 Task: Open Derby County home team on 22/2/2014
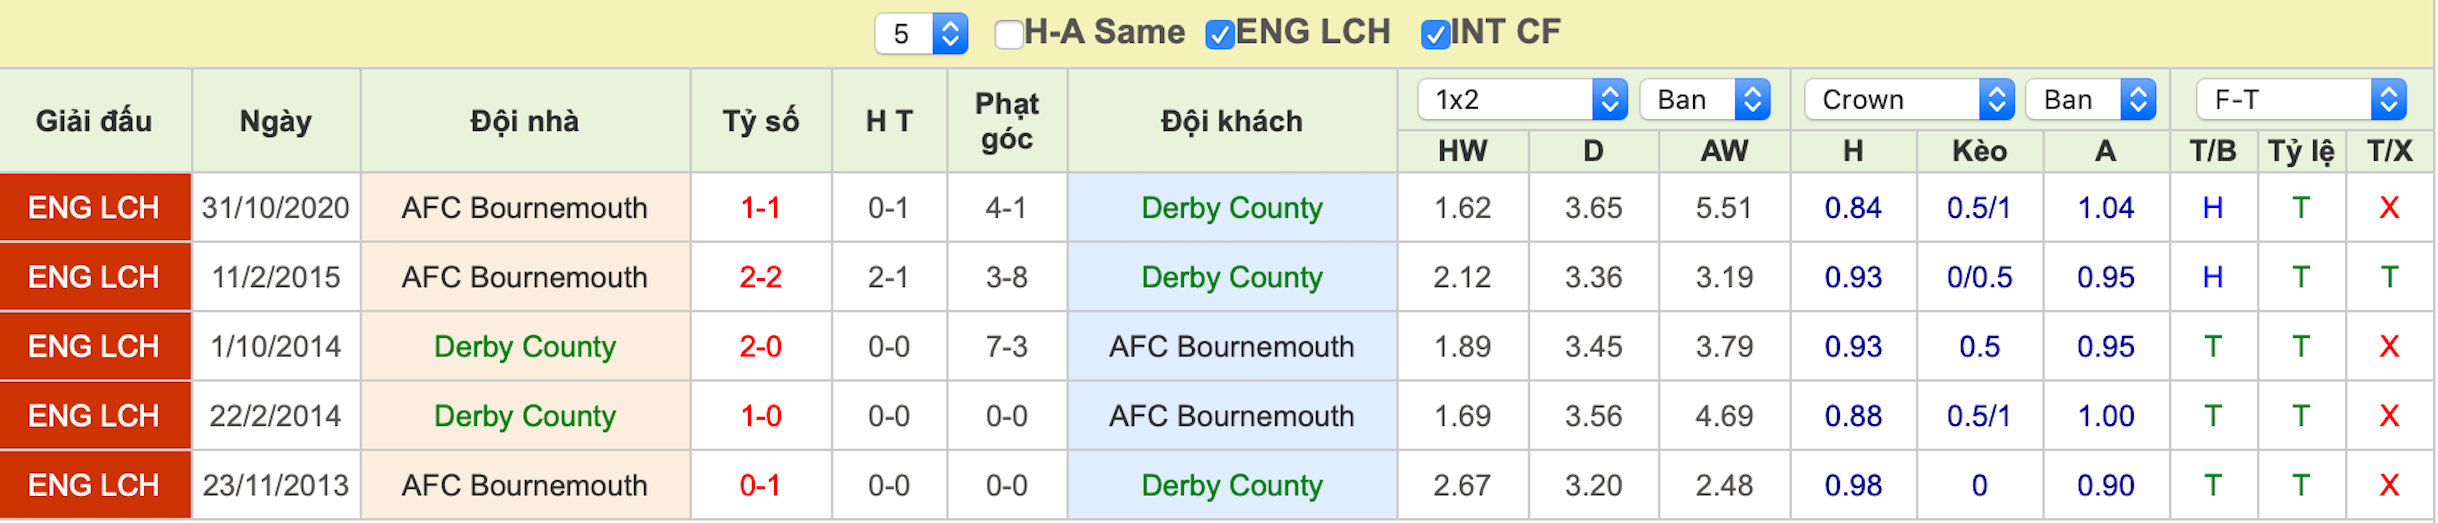(525, 416)
